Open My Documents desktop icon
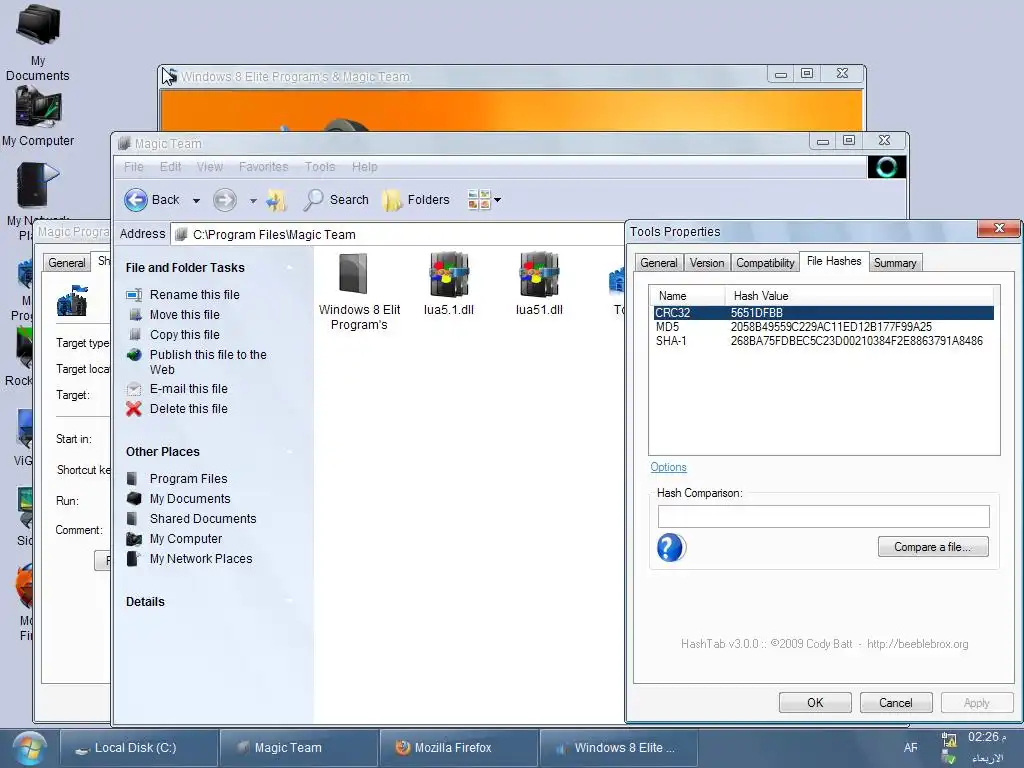 click(x=38, y=43)
